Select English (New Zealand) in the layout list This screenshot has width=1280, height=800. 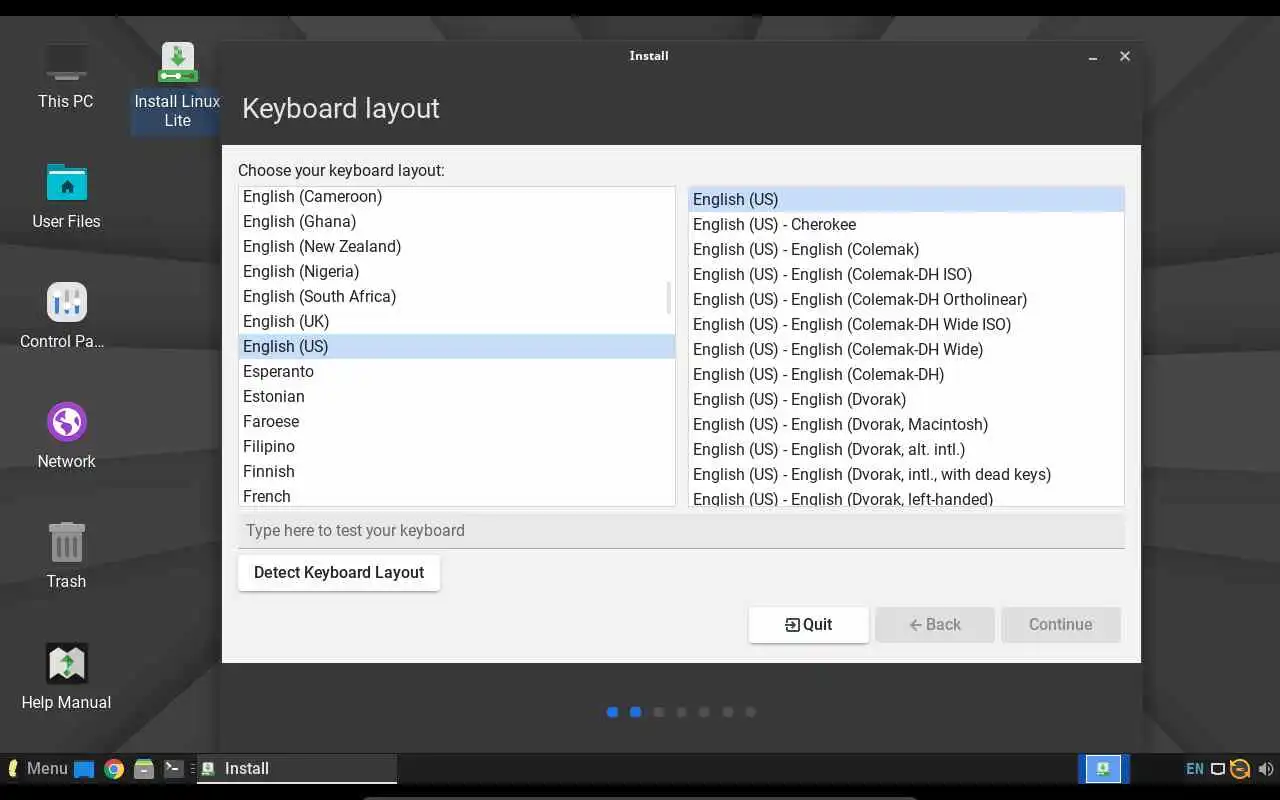(x=457, y=246)
